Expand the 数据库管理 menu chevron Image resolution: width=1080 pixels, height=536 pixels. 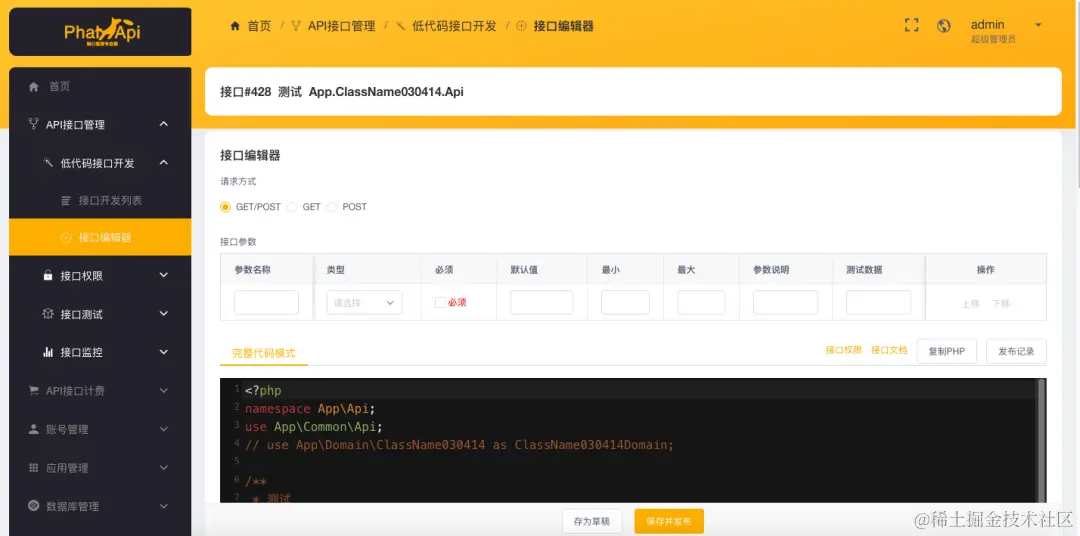[x=163, y=506]
